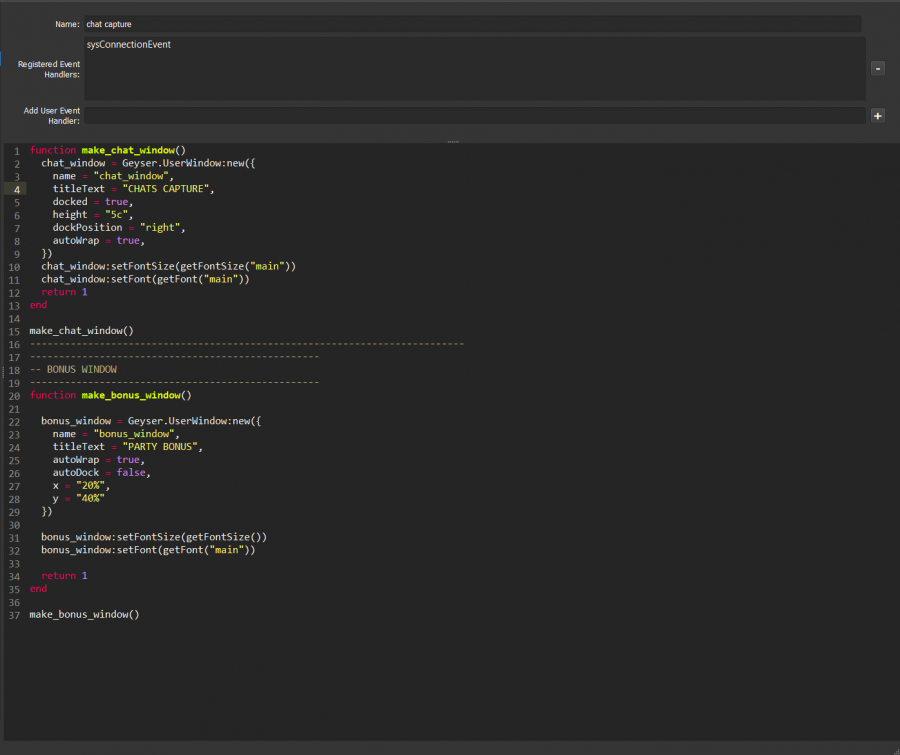This screenshot has height=755, width=900.
Task: Click the bonus_window:setFont line
Action: (148, 550)
